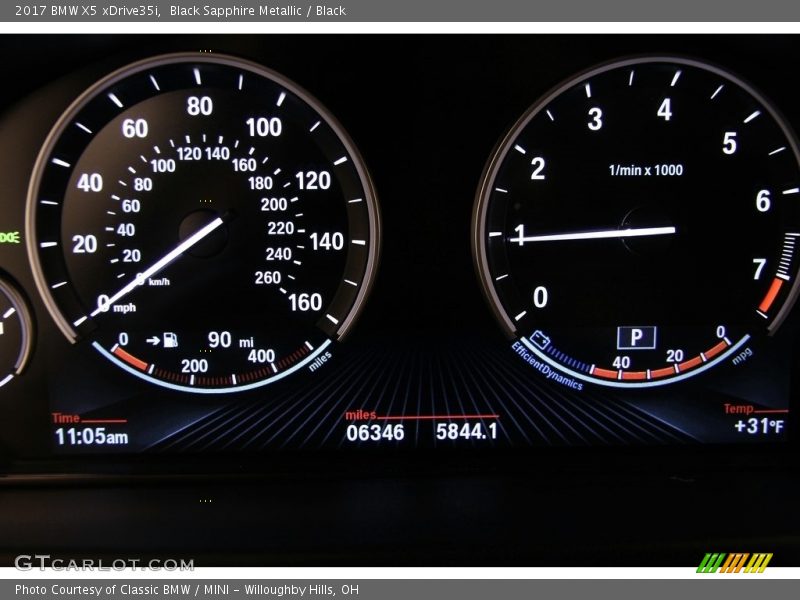
Task: Click the tachometer number 0
Action: point(540,297)
